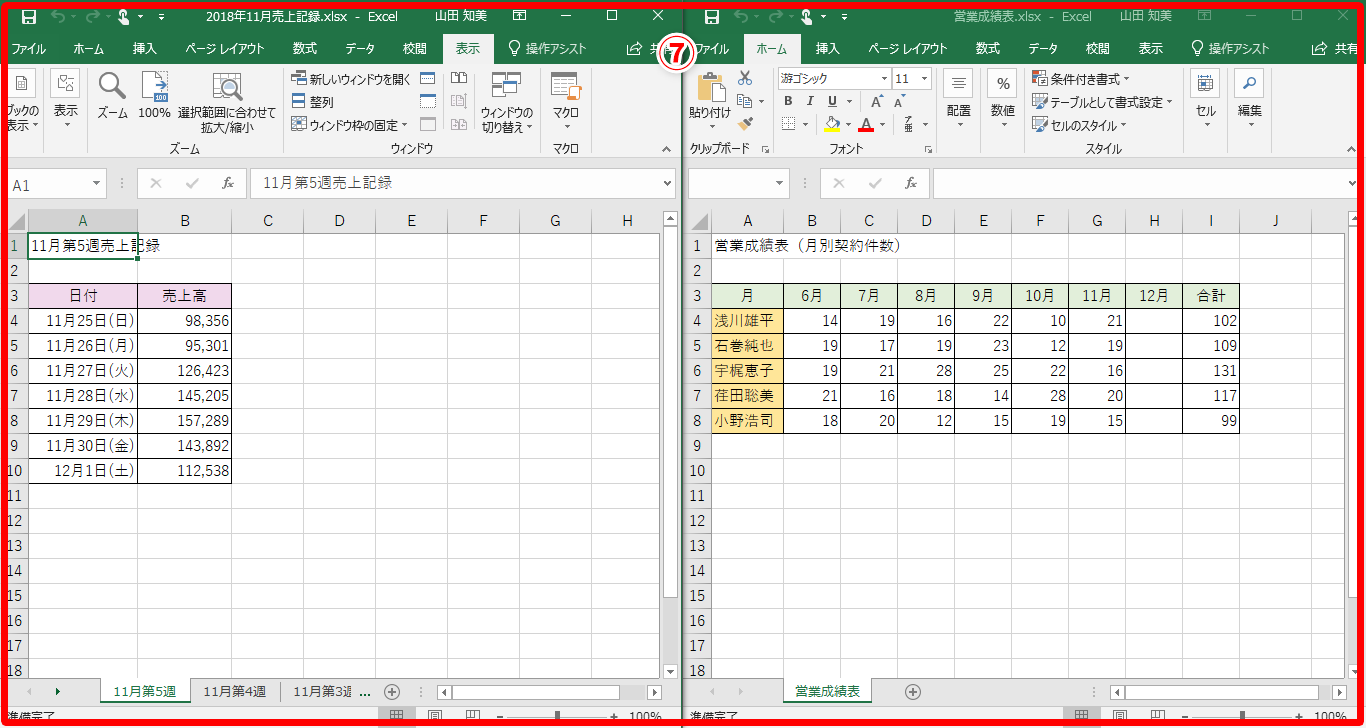This screenshot has height=728, width=1366.
Task: Switch to データ tab in 営業成績表 window
Action: click(x=1043, y=49)
